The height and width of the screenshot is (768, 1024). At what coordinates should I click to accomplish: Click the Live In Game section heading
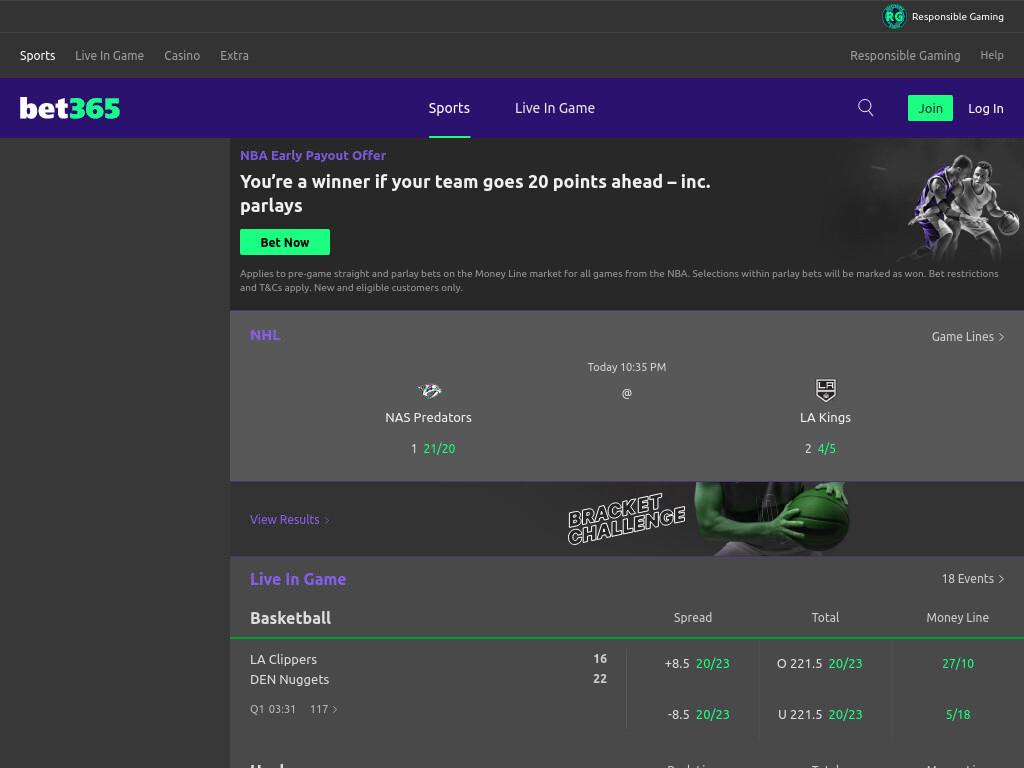(x=298, y=579)
